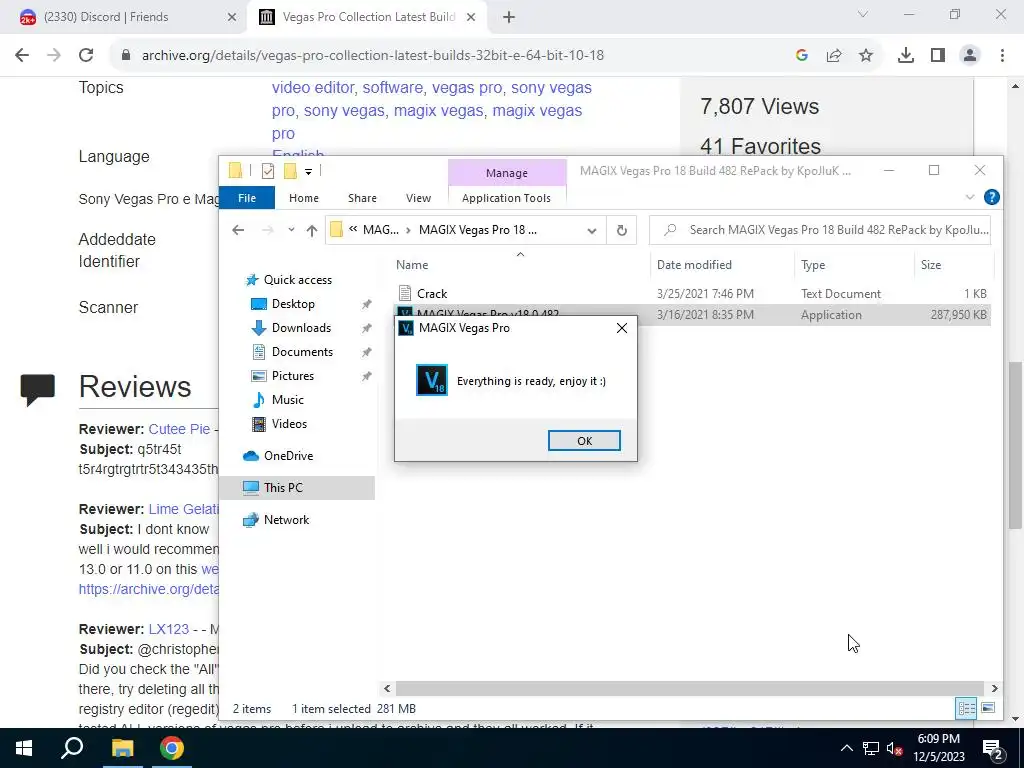Click the Properties checkmark icon in title bar

[x=267, y=171]
